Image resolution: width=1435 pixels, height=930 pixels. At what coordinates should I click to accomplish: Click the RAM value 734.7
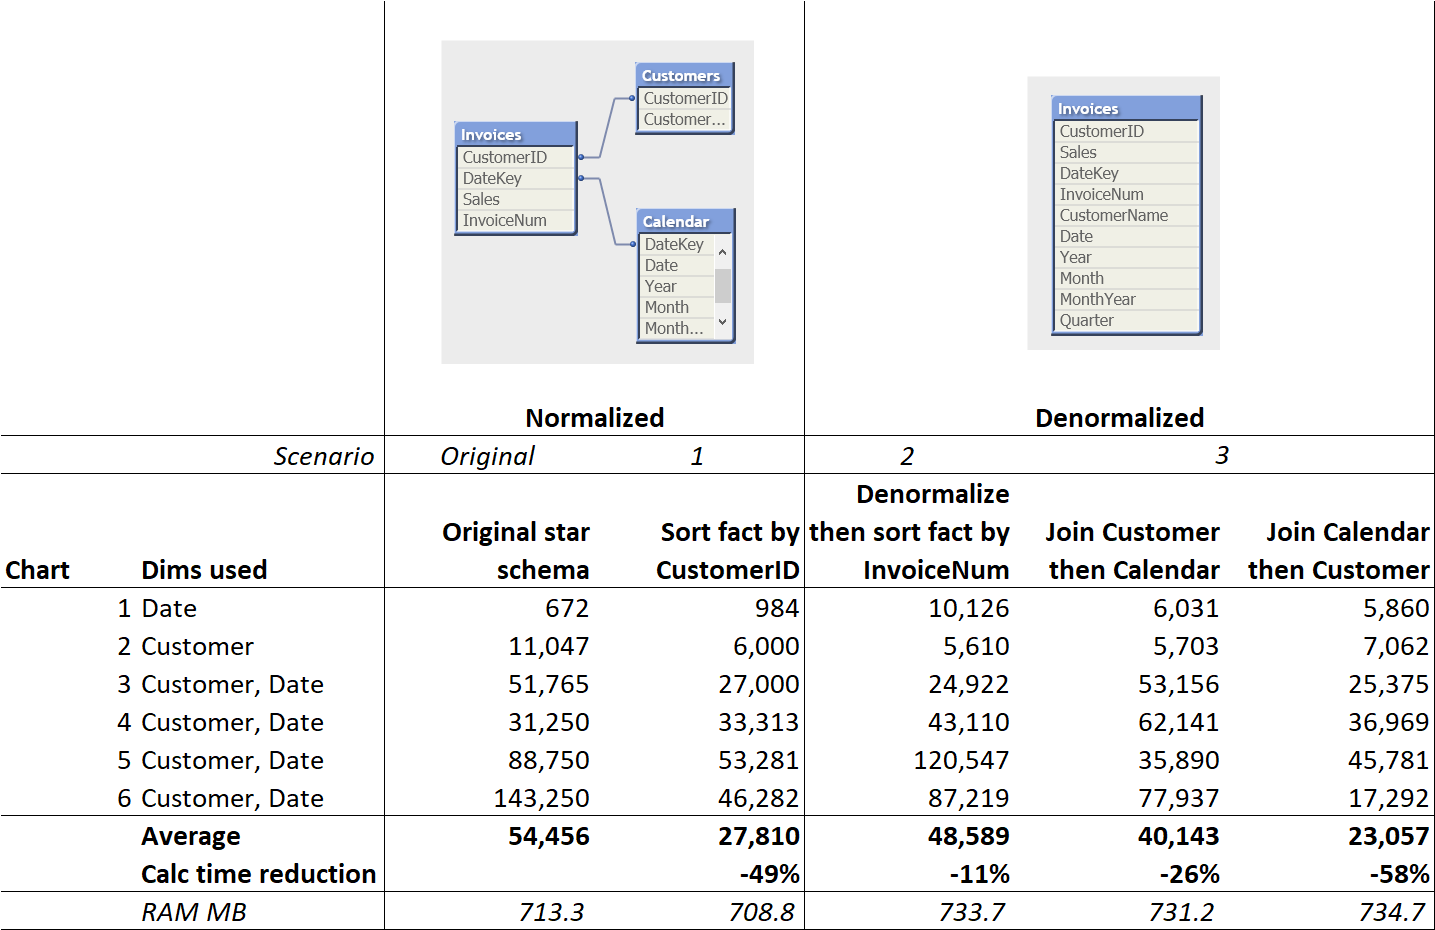point(1392,912)
